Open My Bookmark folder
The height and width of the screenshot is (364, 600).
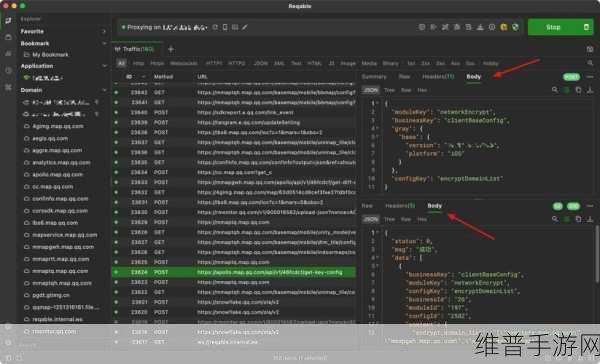pos(46,55)
